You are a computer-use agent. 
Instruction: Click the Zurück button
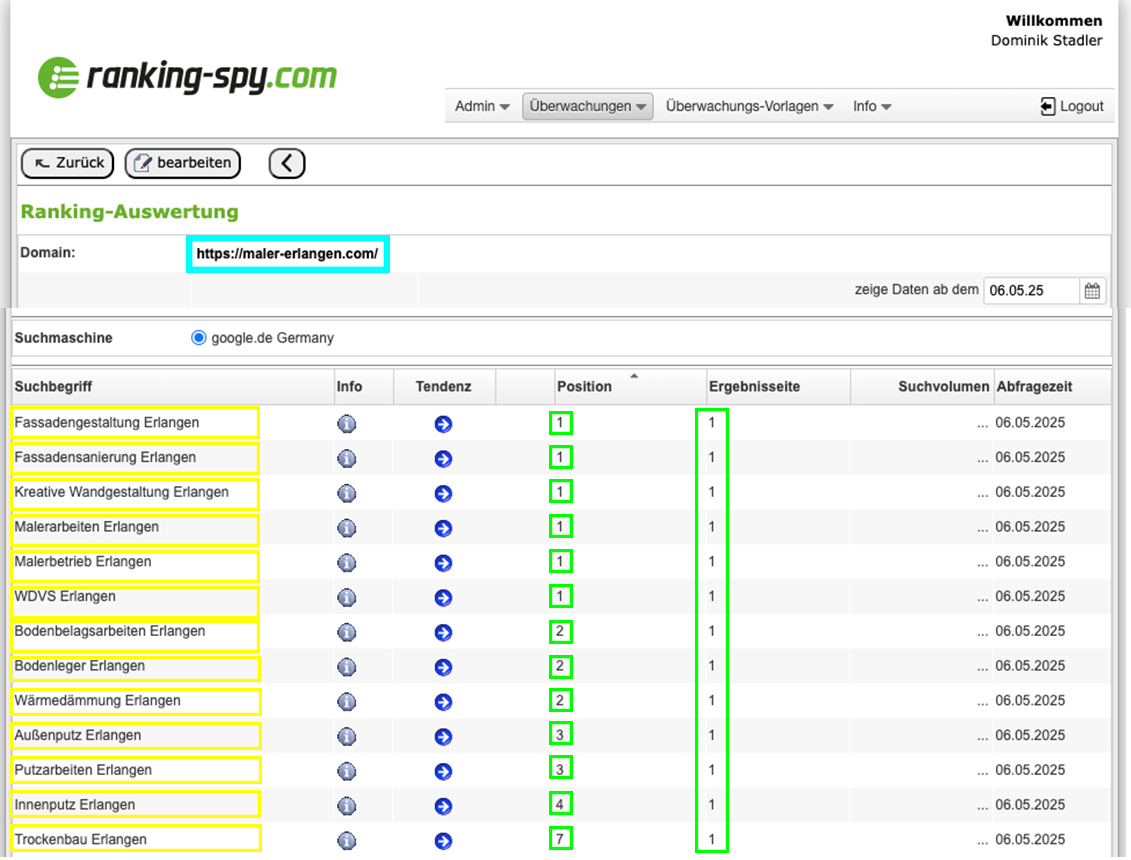(x=68, y=163)
